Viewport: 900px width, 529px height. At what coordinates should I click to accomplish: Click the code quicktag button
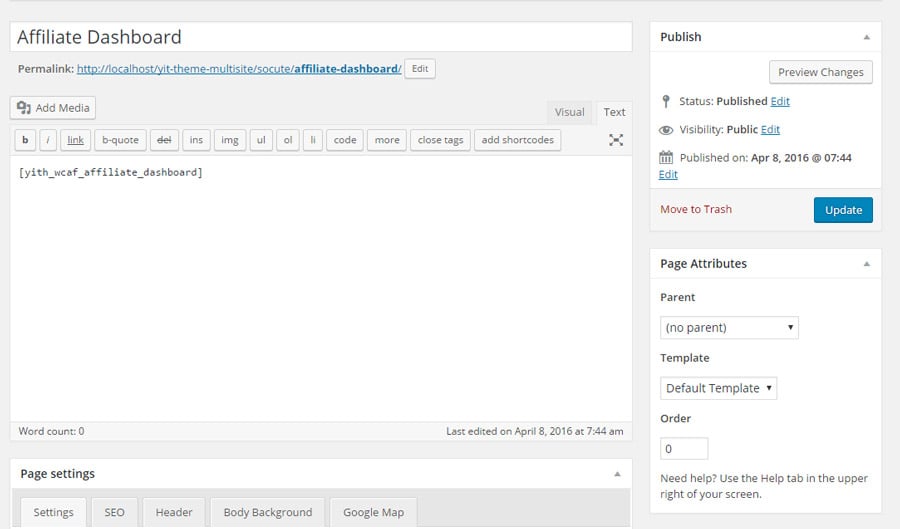345,140
